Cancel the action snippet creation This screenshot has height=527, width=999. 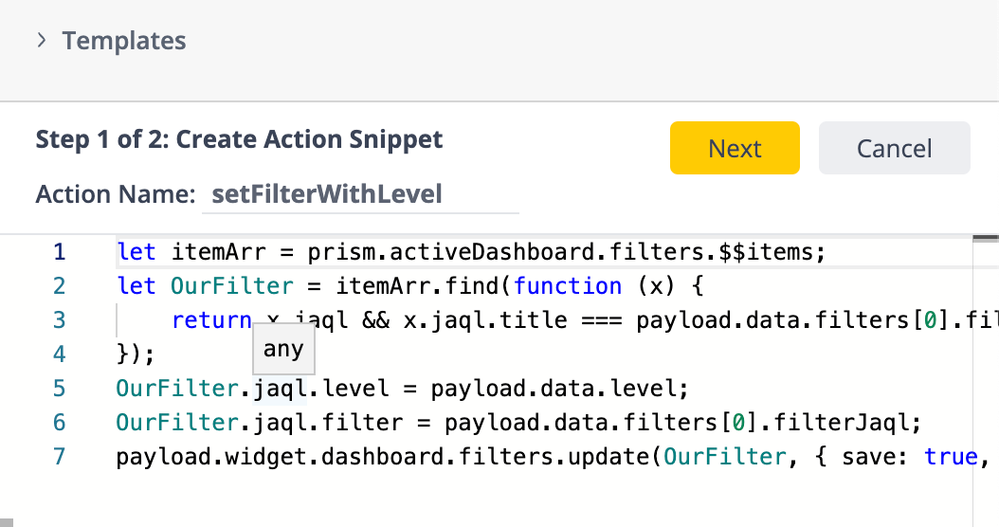(894, 148)
